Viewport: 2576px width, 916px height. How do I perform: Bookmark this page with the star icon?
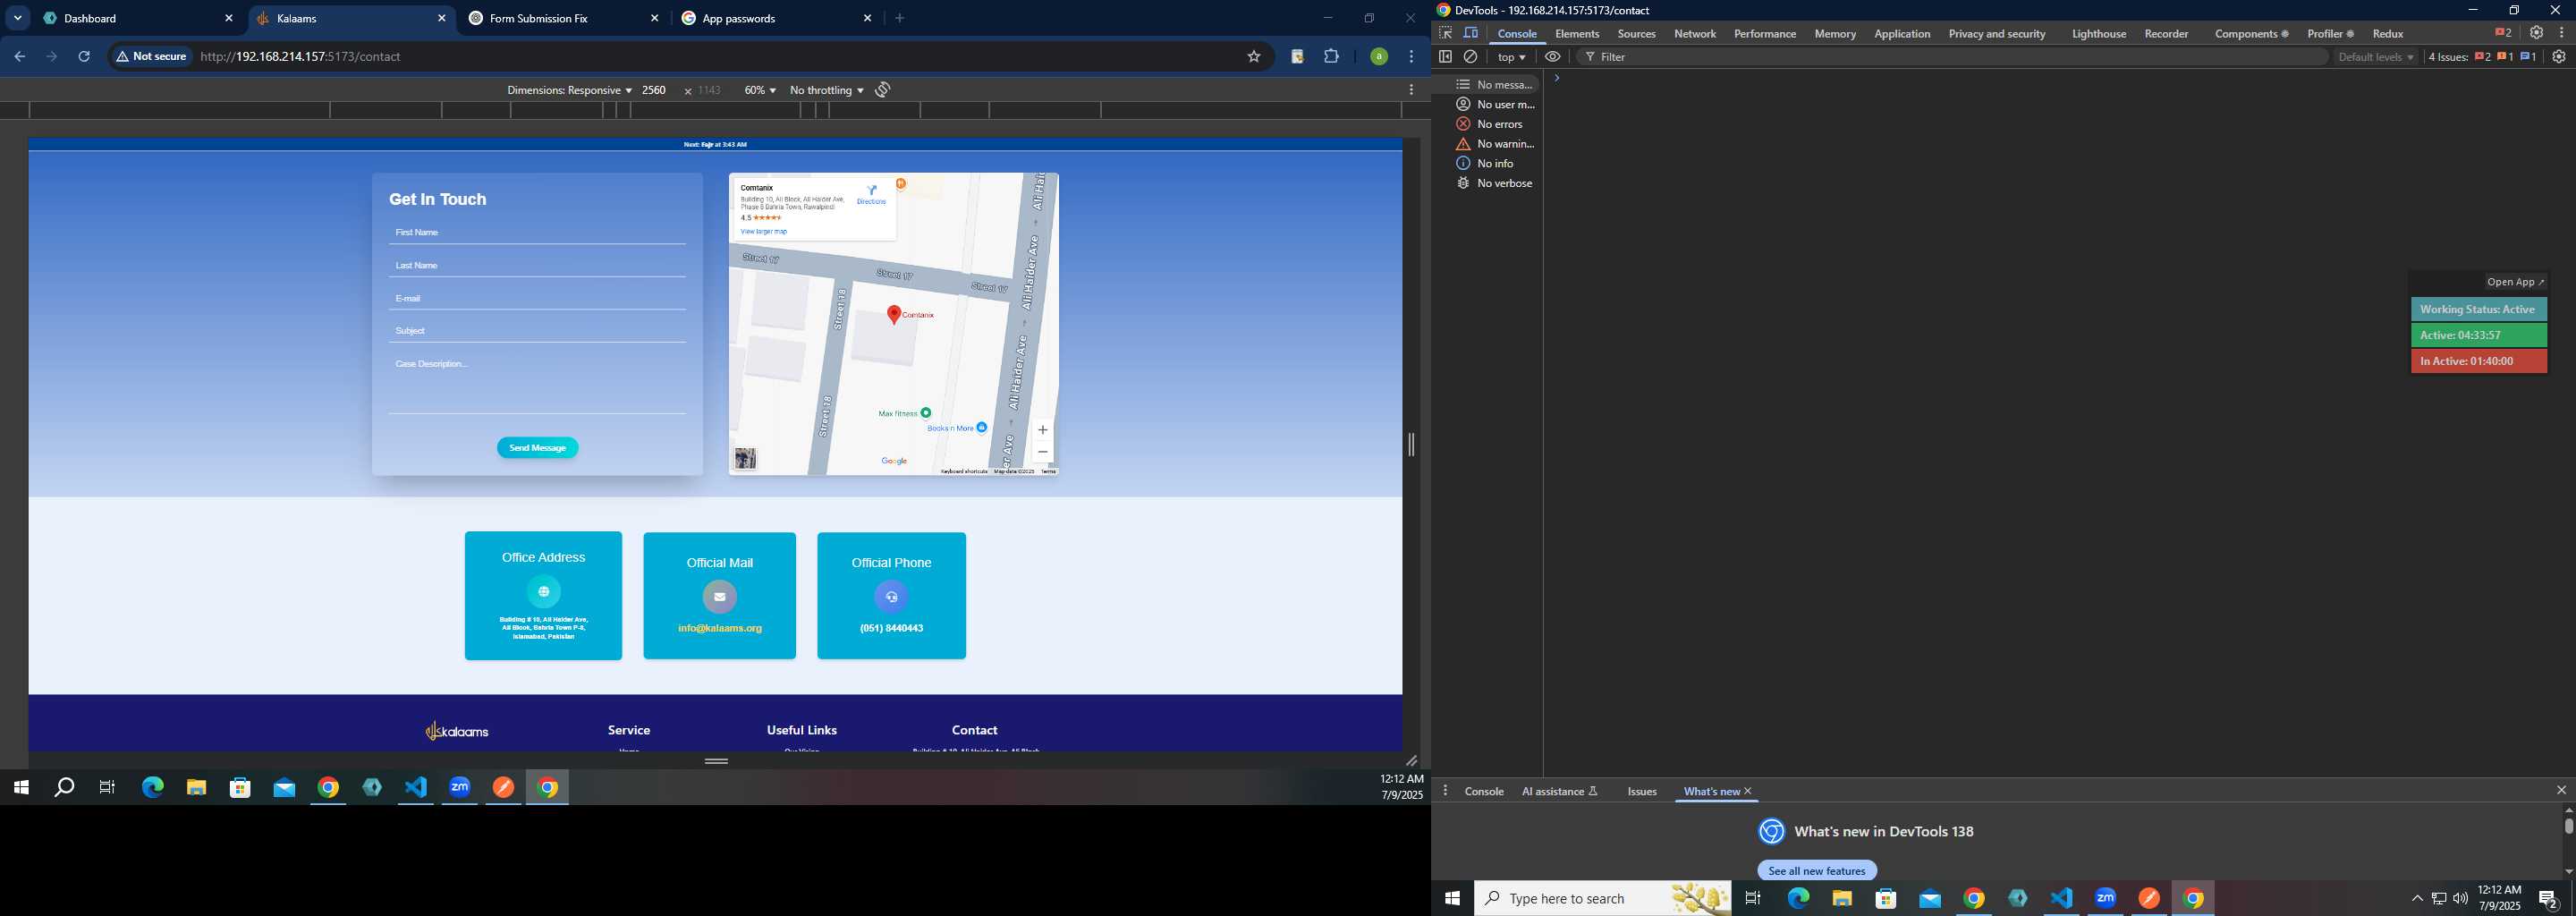[x=1254, y=57]
